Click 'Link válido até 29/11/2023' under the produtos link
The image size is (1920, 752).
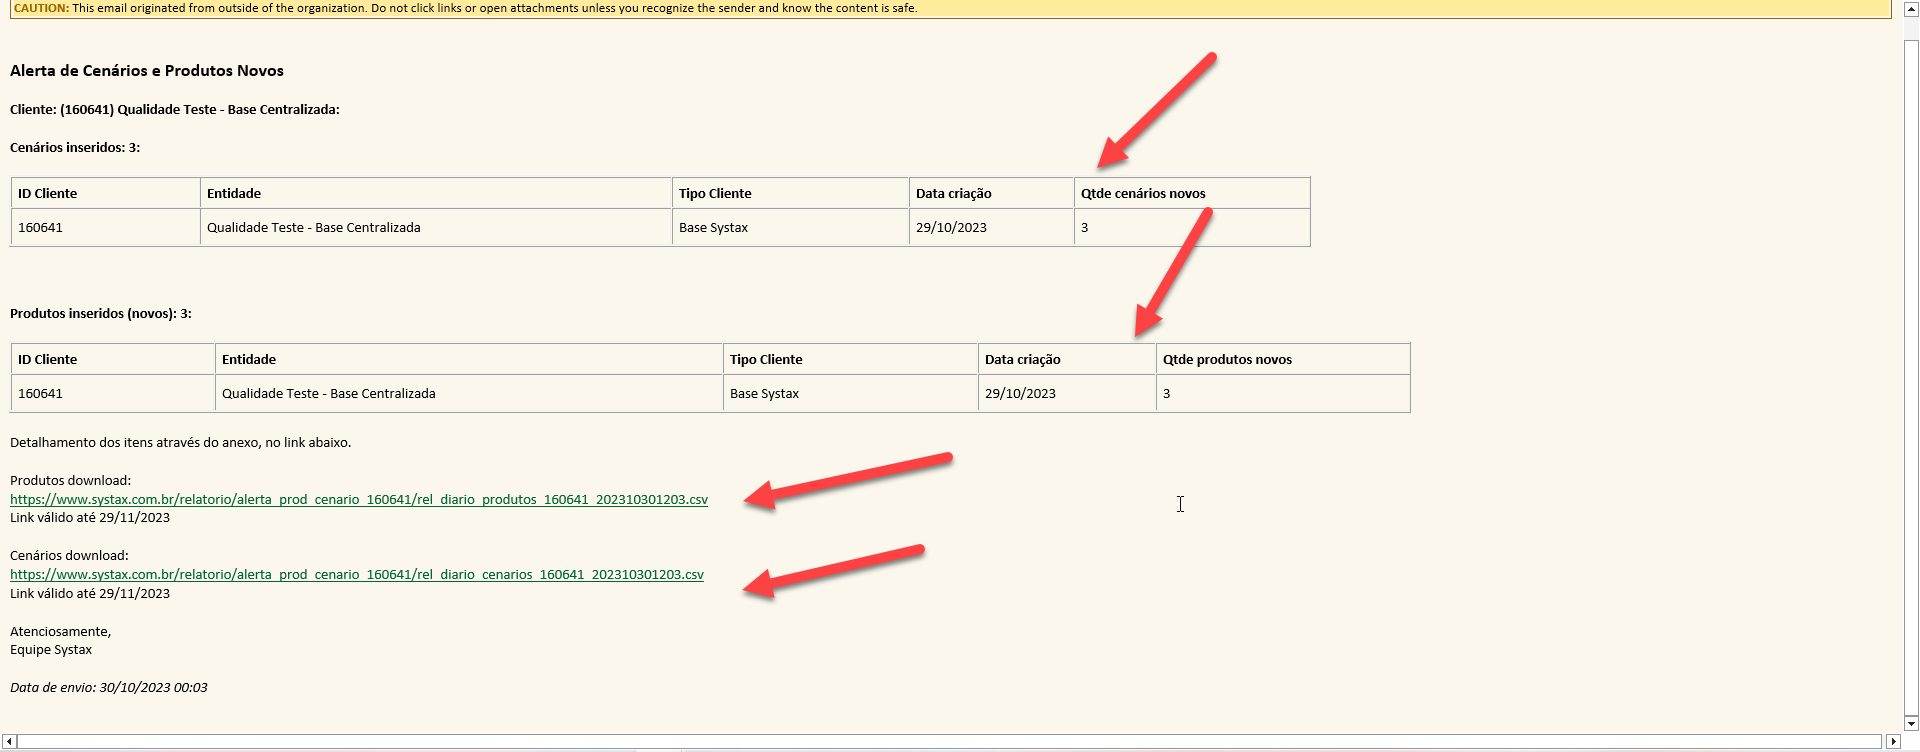[x=90, y=517]
